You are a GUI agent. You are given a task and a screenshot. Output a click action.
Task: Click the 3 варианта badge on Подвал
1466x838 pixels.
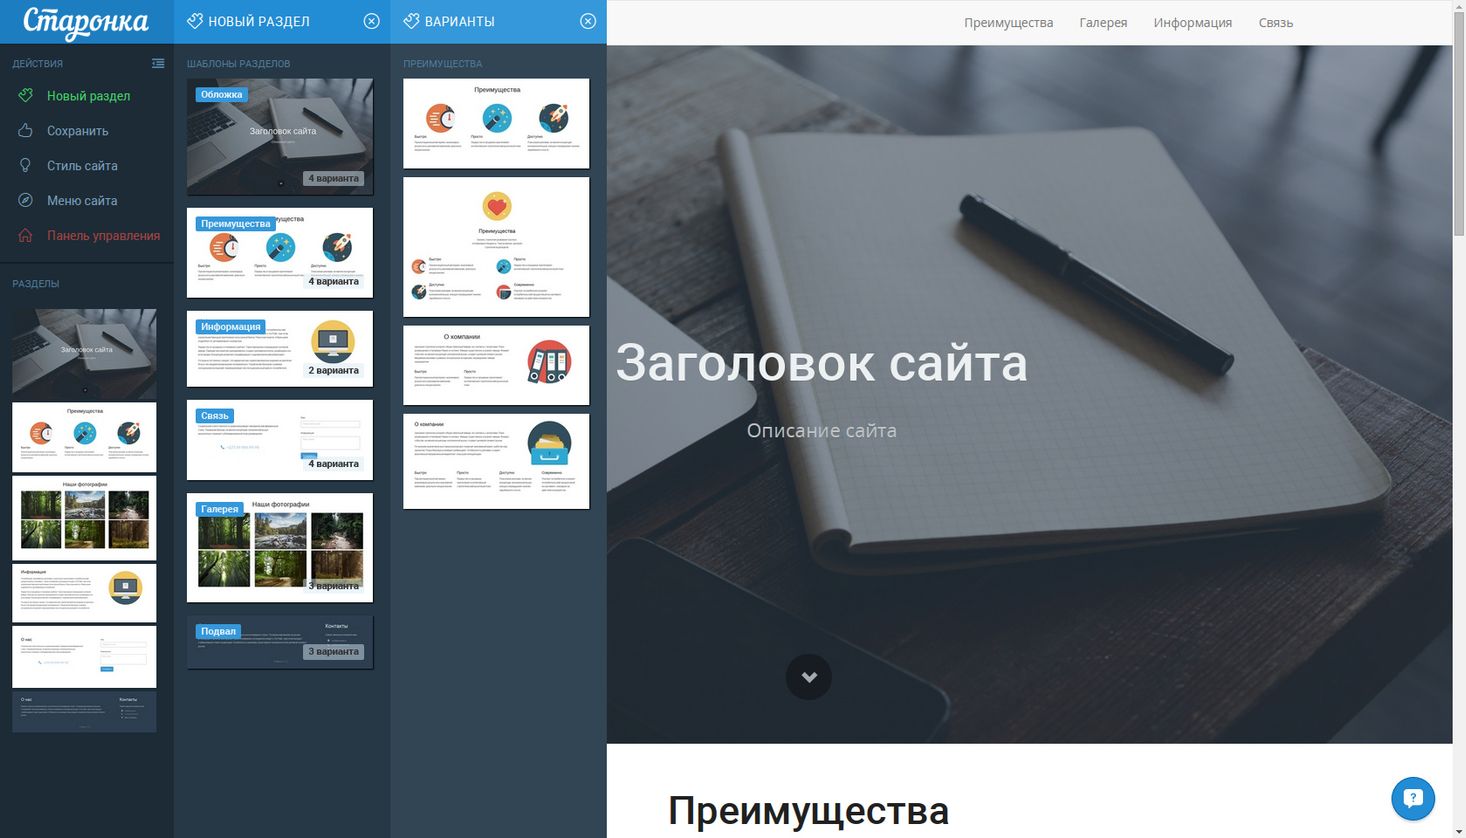click(x=333, y=651)
